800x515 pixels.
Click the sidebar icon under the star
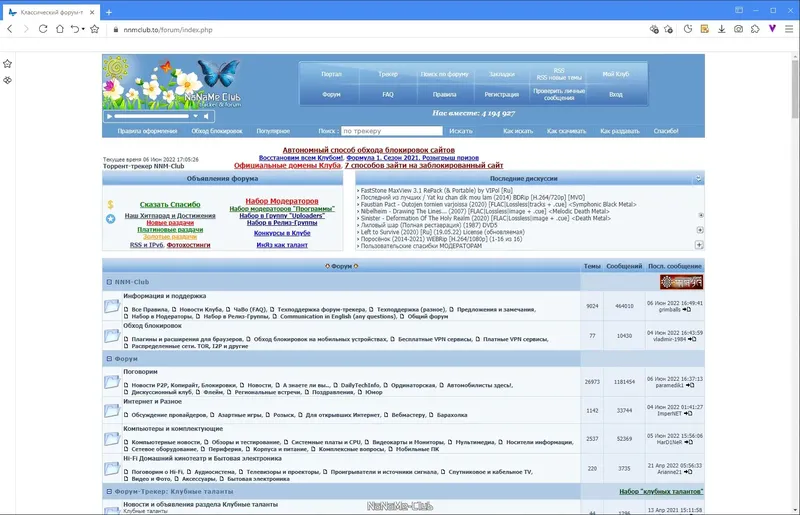[x=7, y=80]
